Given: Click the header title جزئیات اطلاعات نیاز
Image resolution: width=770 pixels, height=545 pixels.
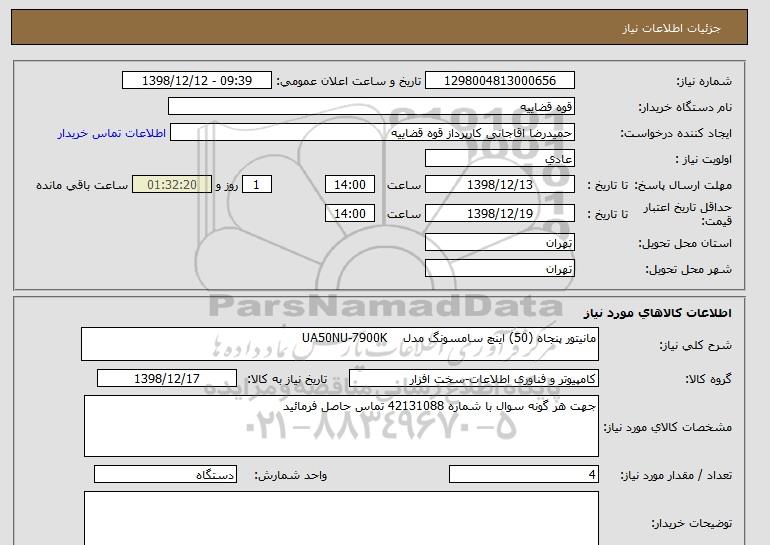Looking at the screenshot, I should (671, 28).
